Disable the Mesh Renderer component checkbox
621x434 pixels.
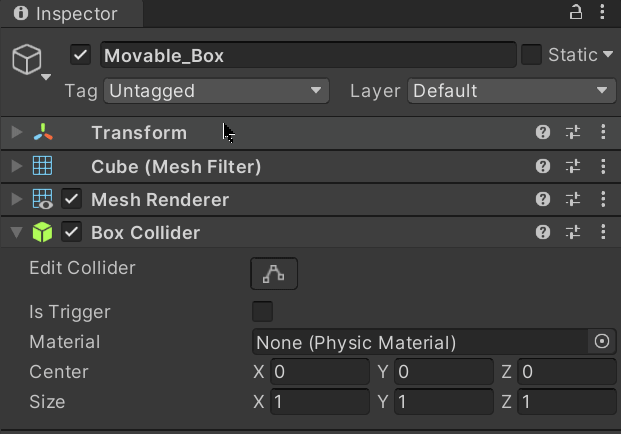71,199
